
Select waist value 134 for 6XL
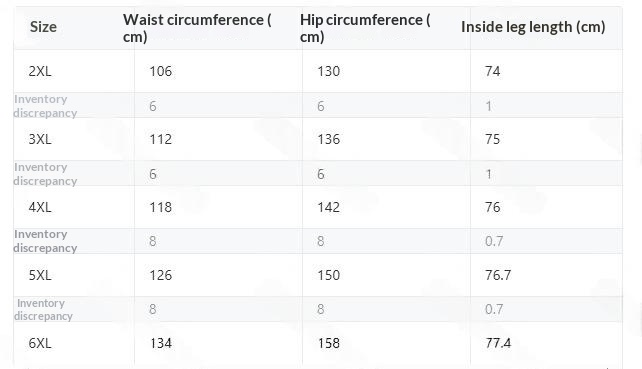(160, 343)
